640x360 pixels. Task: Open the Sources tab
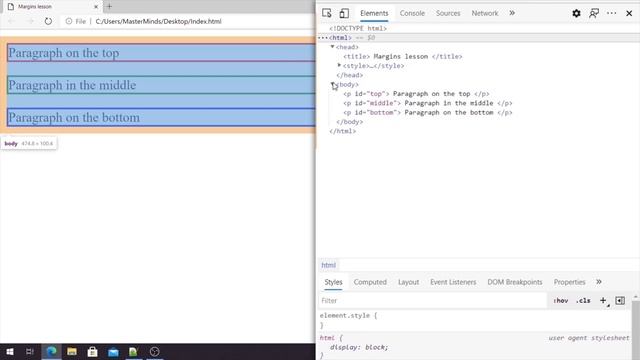[x=448, y=13]
